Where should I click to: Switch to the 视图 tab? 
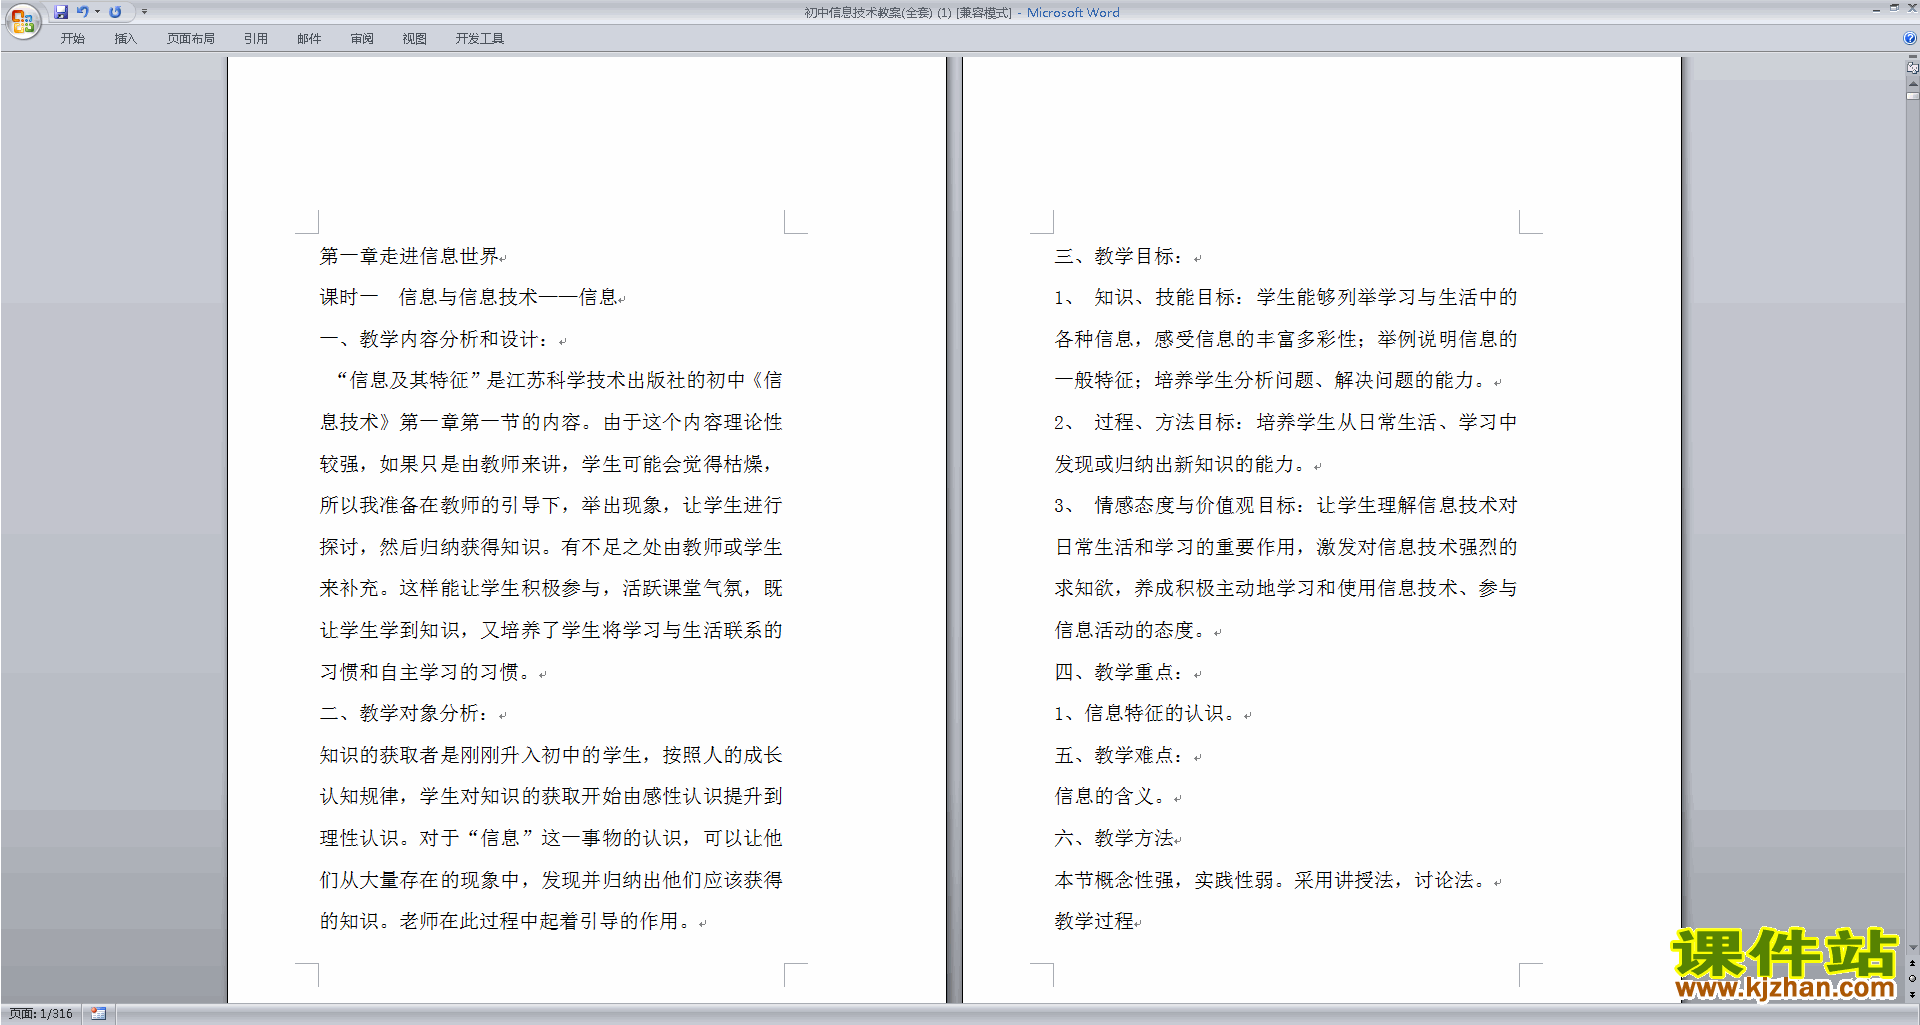[x=414, y=39]
